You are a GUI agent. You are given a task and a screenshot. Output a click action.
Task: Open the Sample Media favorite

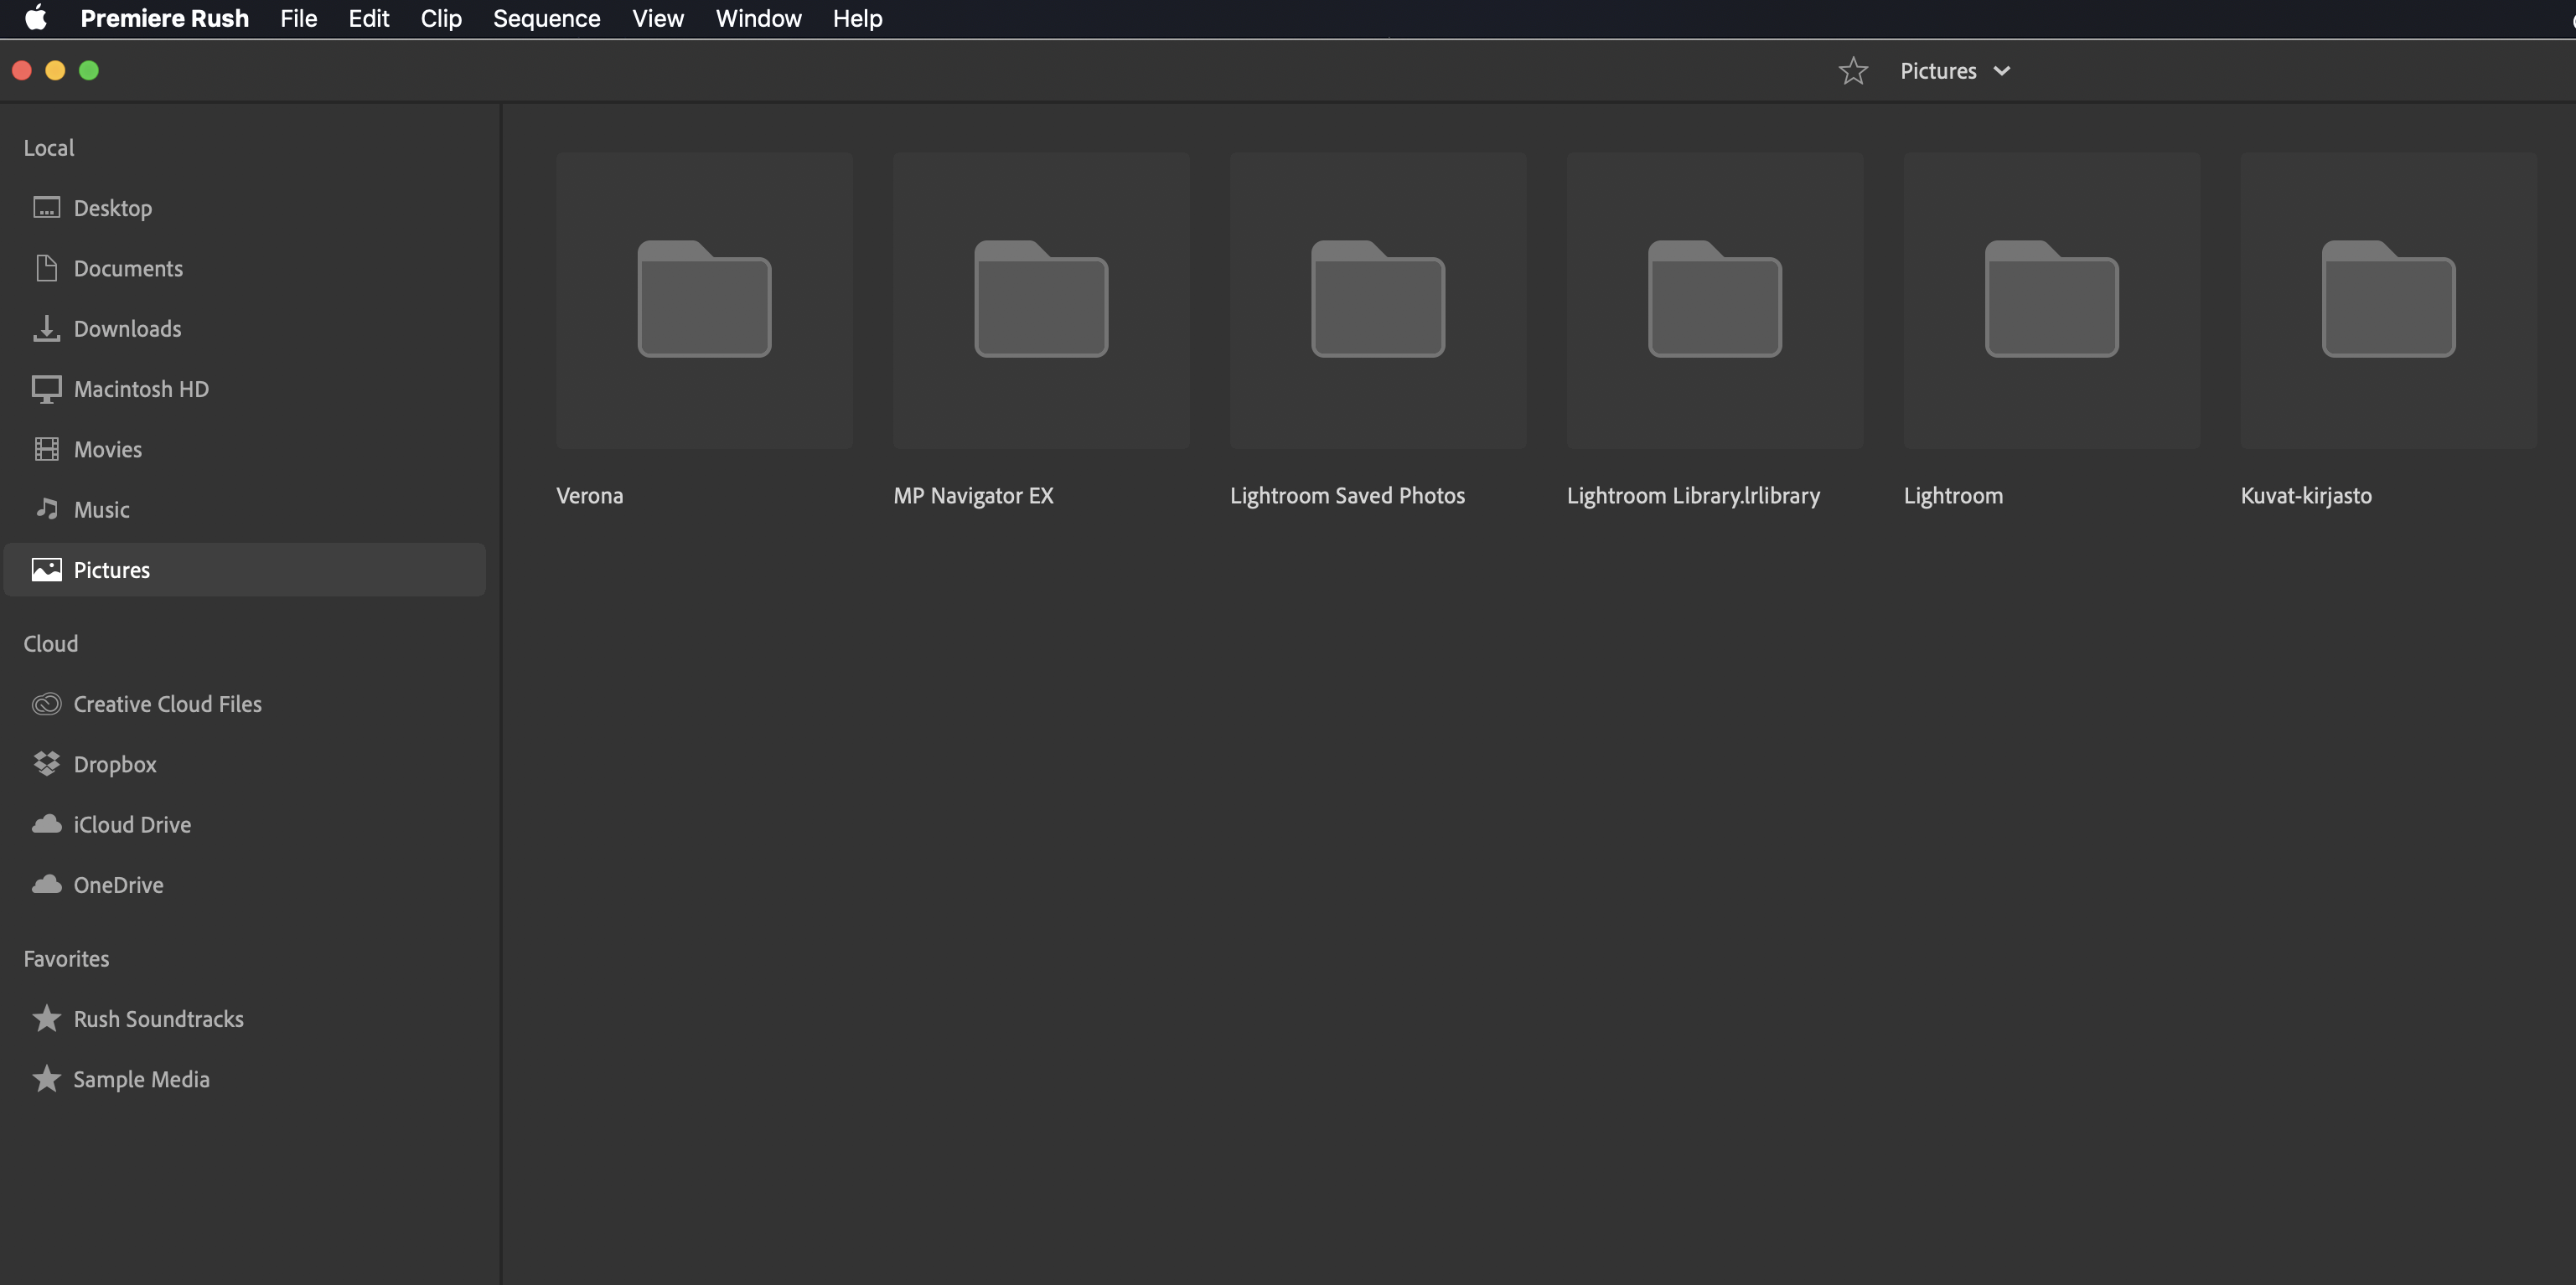pos(141,1079)
